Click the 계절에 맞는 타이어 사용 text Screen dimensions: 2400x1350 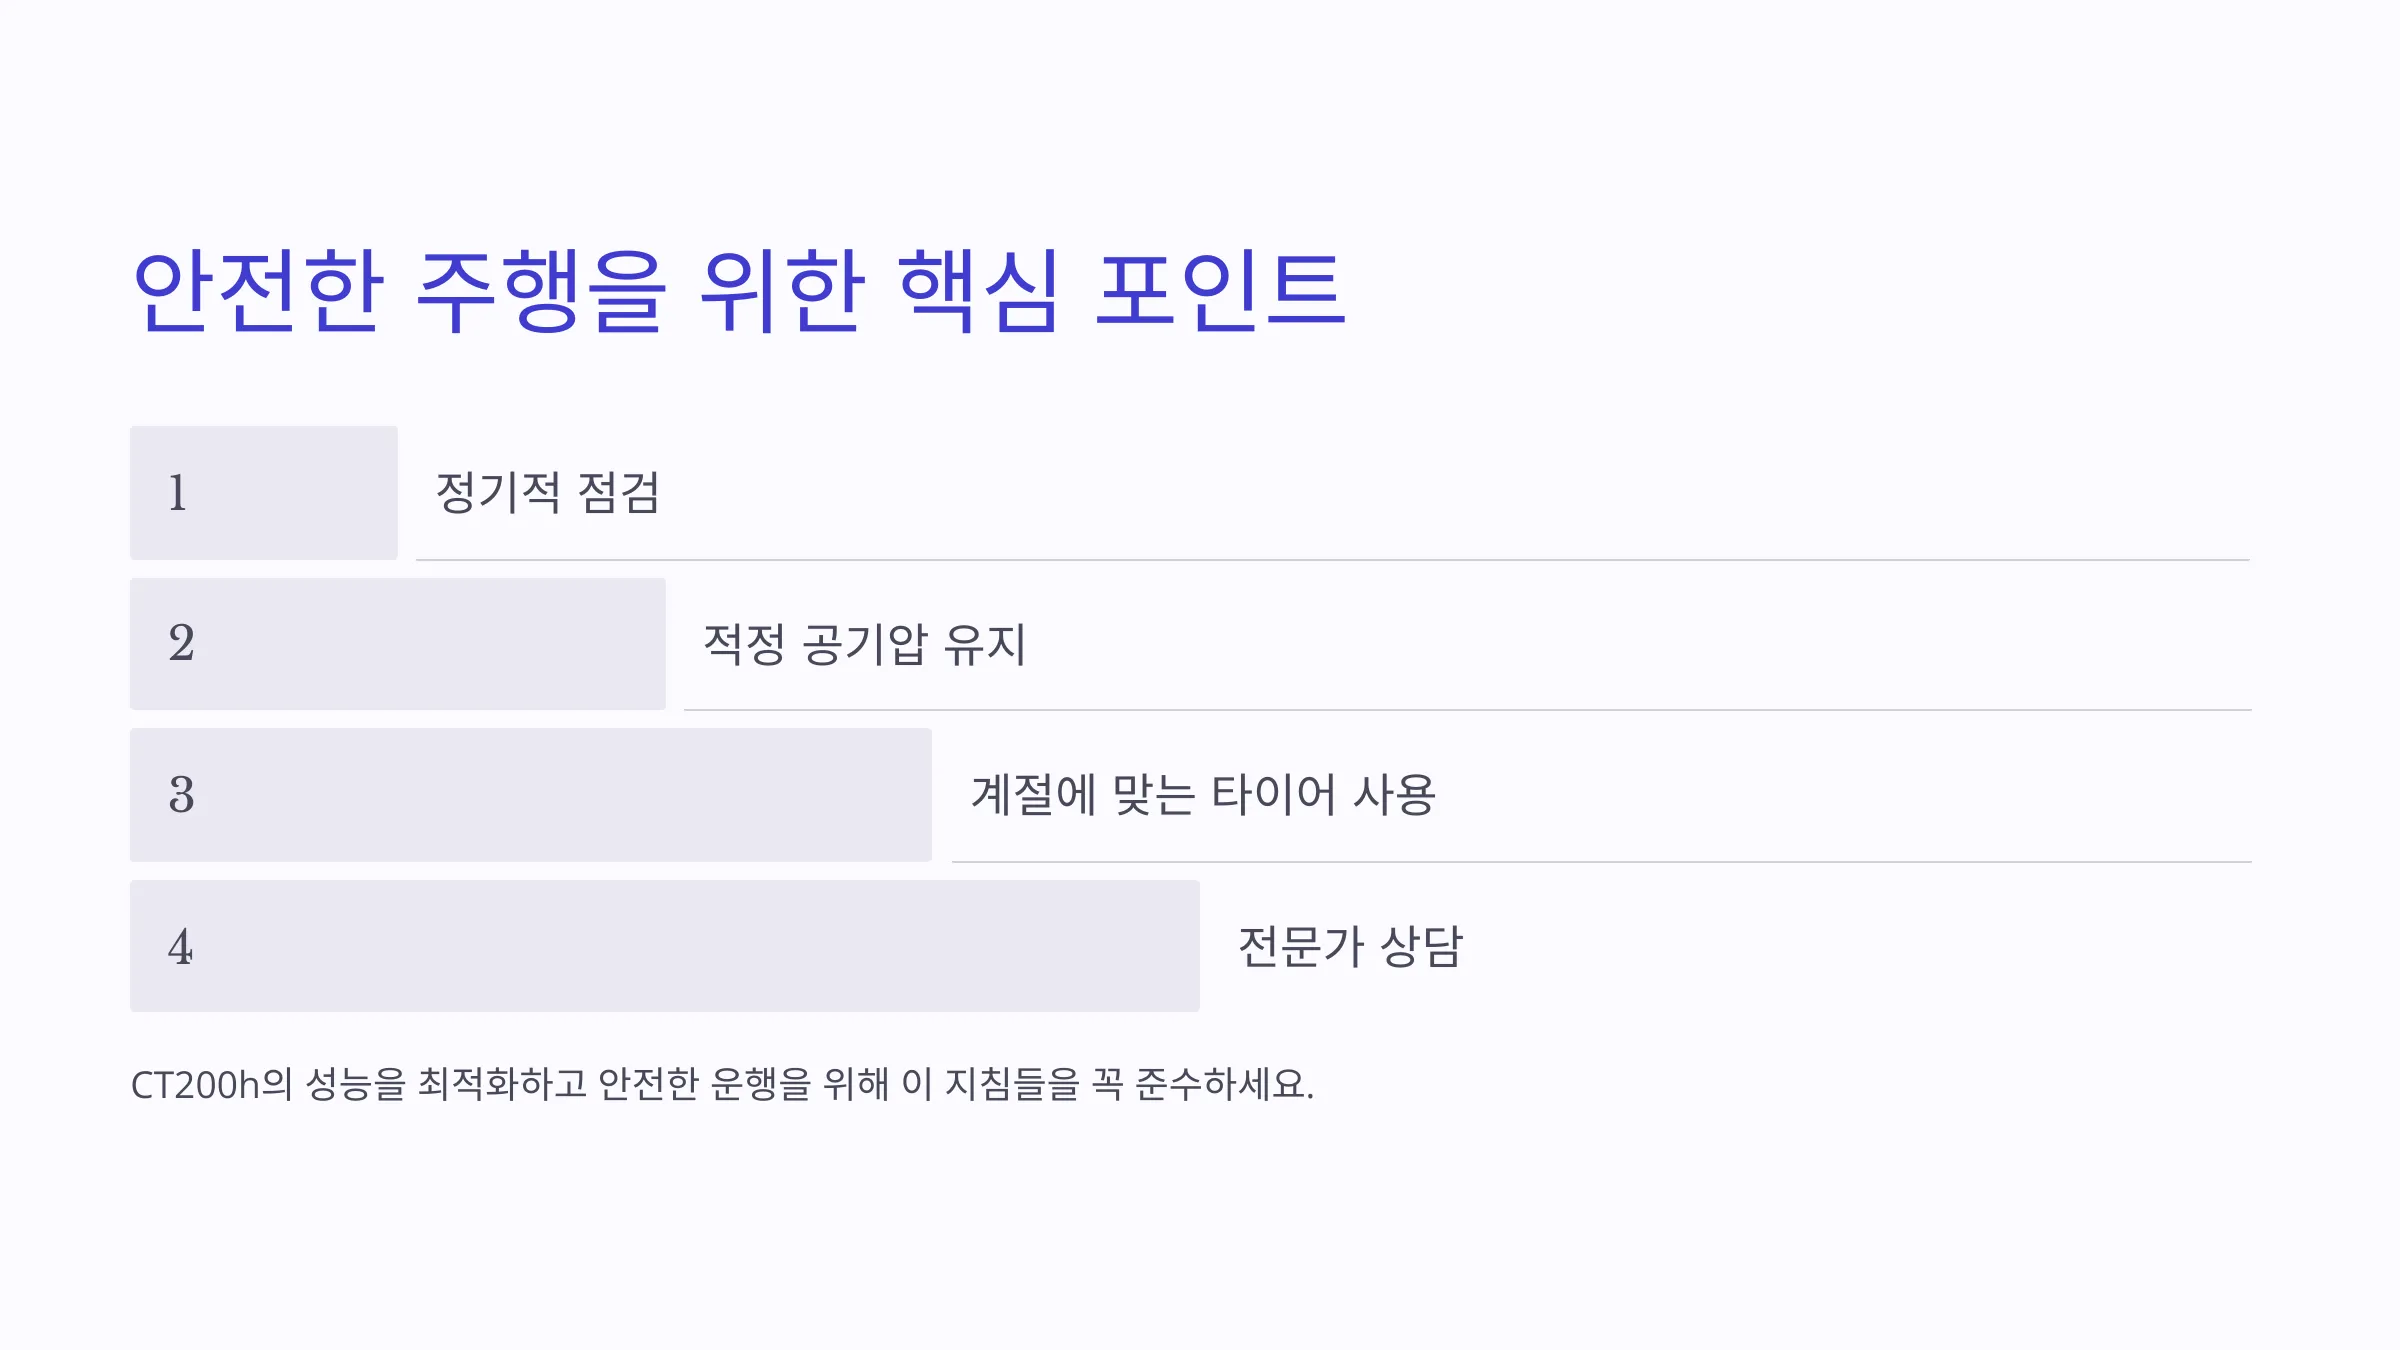coord(1204,795)
